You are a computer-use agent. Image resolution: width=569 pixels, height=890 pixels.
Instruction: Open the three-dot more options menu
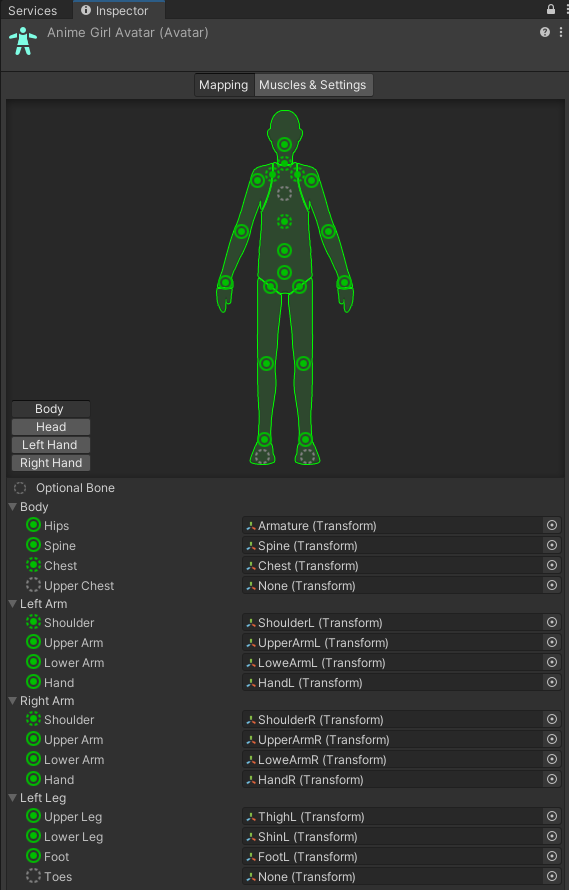560,32
